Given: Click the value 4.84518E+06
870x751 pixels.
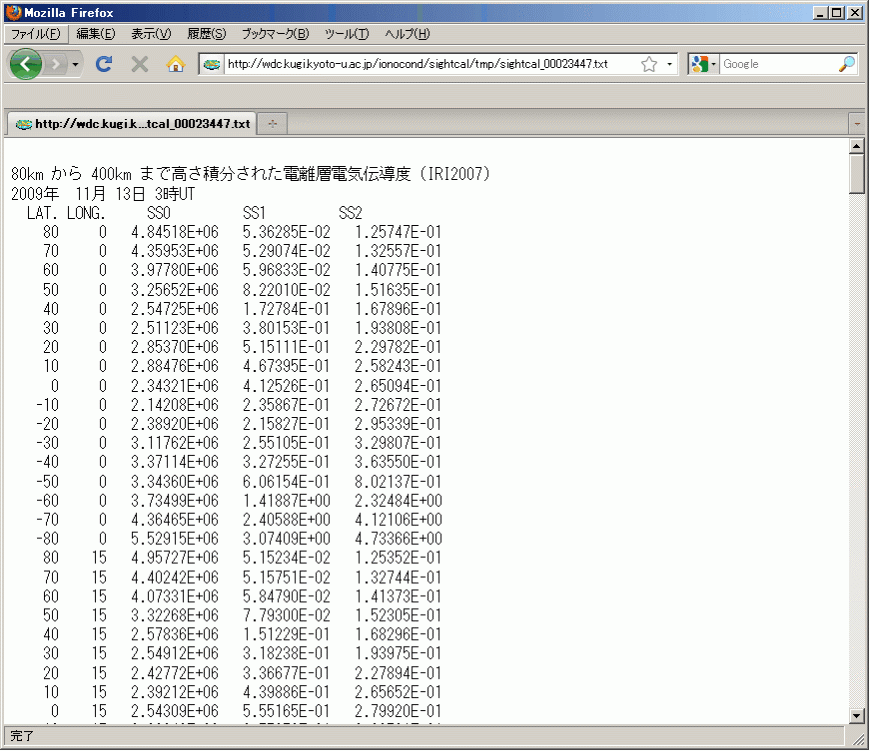Looking at the screenshot, I should pos(175,232).
